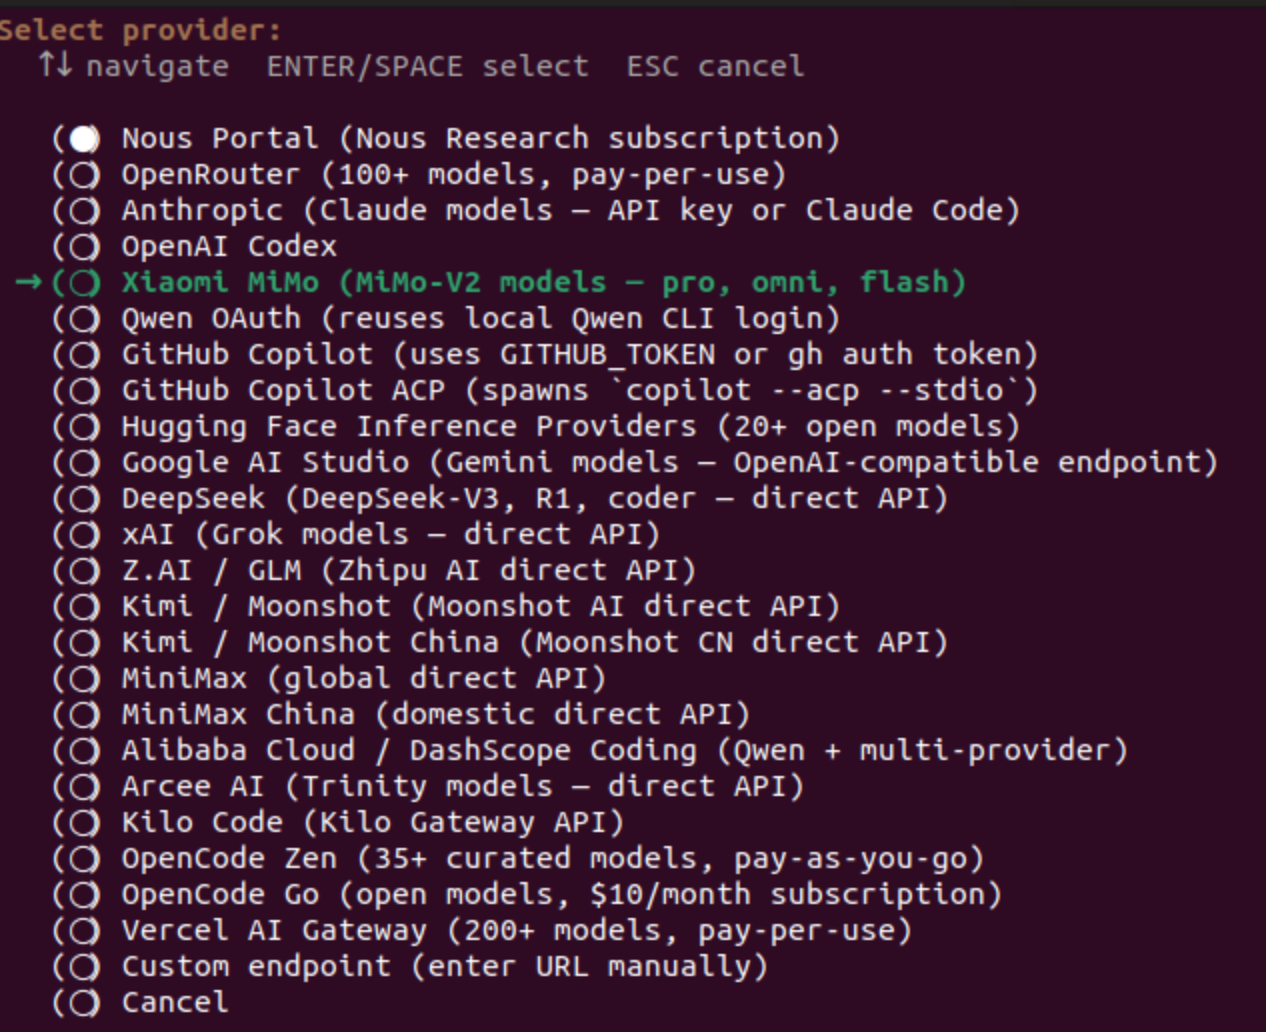Select the Custom endpoint option
Screen dimensions: 1266x1032
click(444, 967)
